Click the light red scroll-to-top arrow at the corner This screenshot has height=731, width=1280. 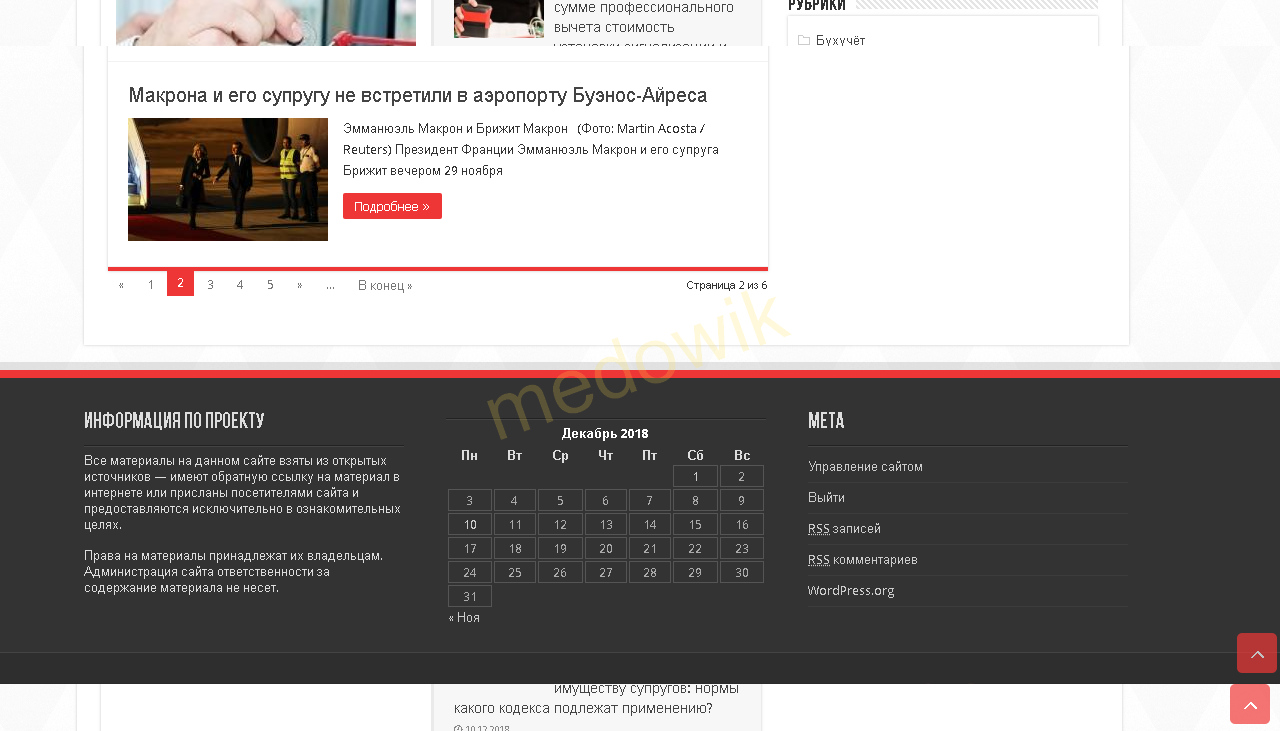(x=1250, y=704)
